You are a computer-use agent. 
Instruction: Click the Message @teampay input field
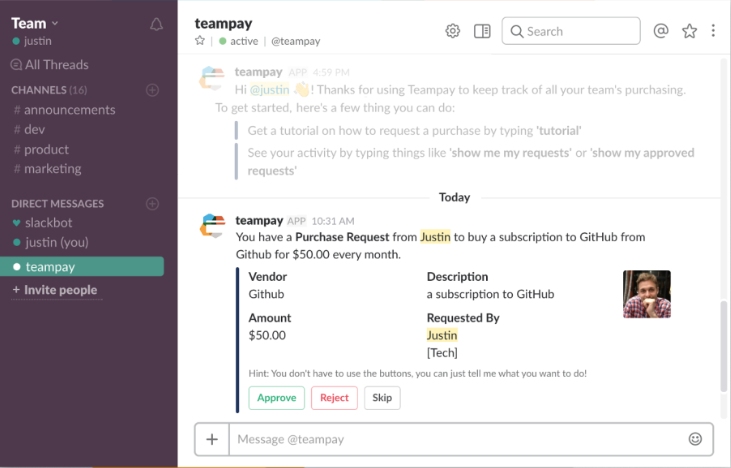coord(456,439)
